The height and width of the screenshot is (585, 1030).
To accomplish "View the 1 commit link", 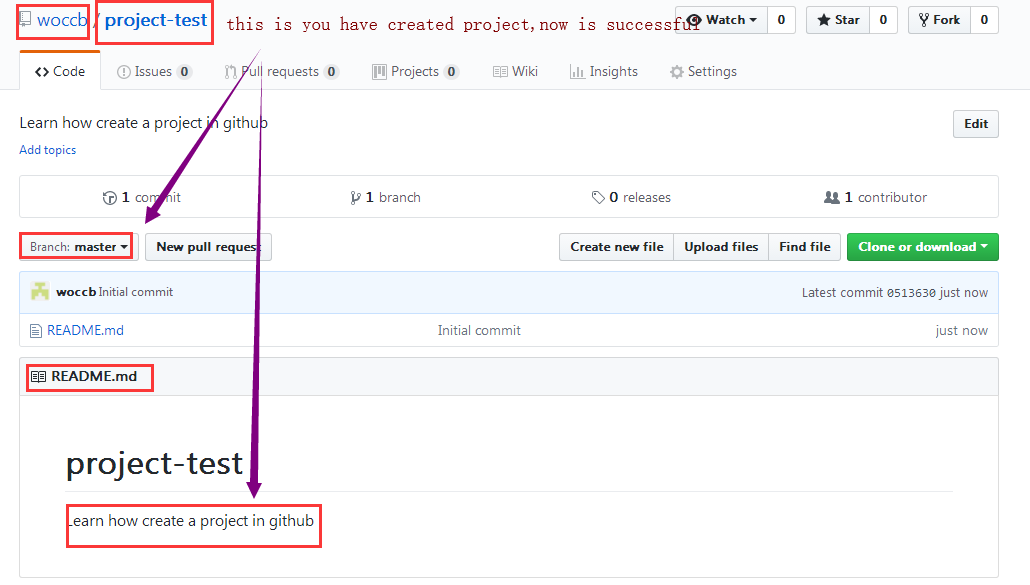I will [x=141, y=198].
